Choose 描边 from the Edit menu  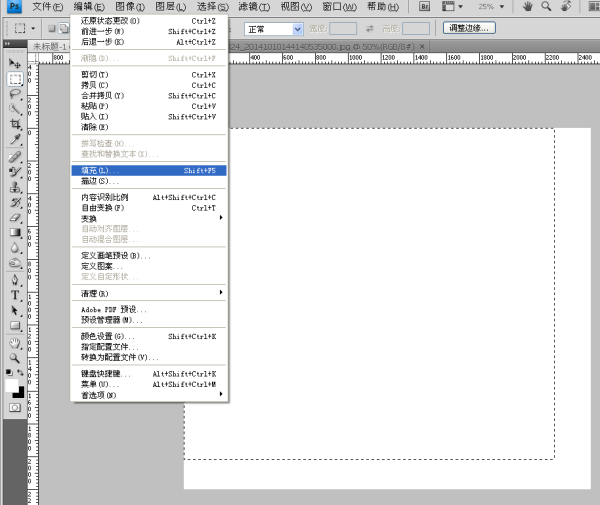(x=150, y=181)
